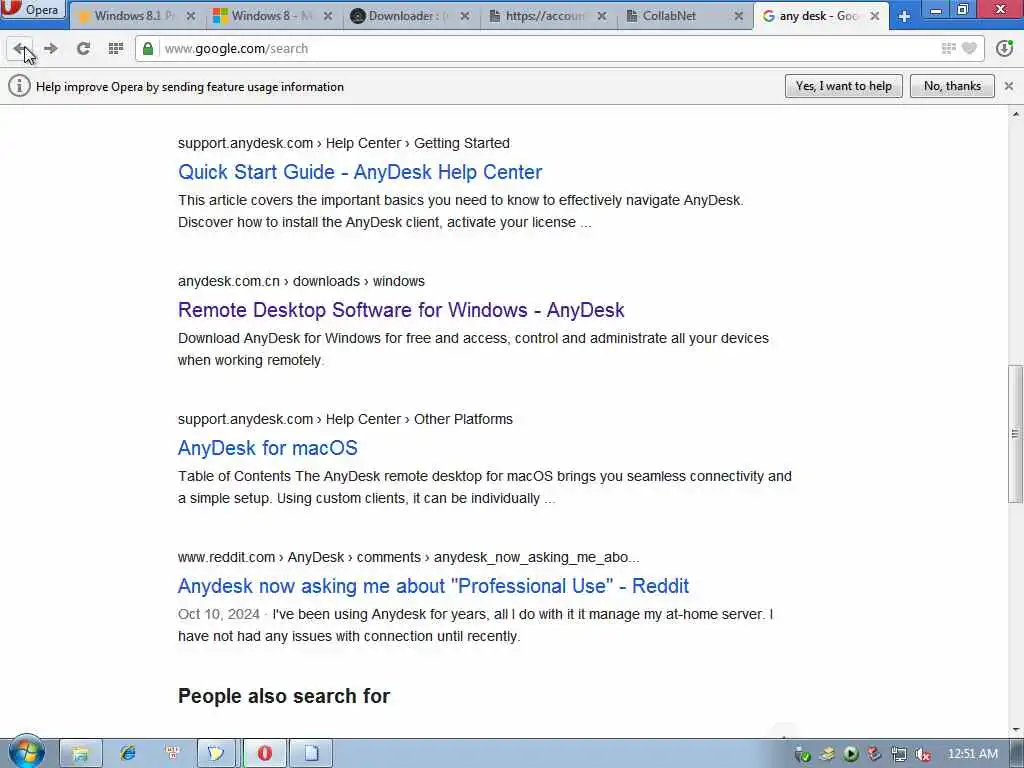Go forward with the forward arrow
Image resolution: width=1024 pixels, height=768 pixels.
click(51, 48)
